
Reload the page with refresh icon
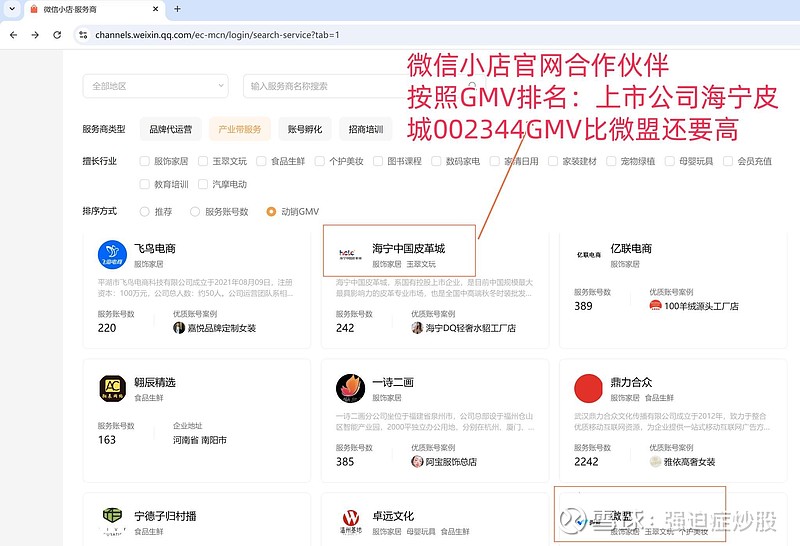(57, 35)
